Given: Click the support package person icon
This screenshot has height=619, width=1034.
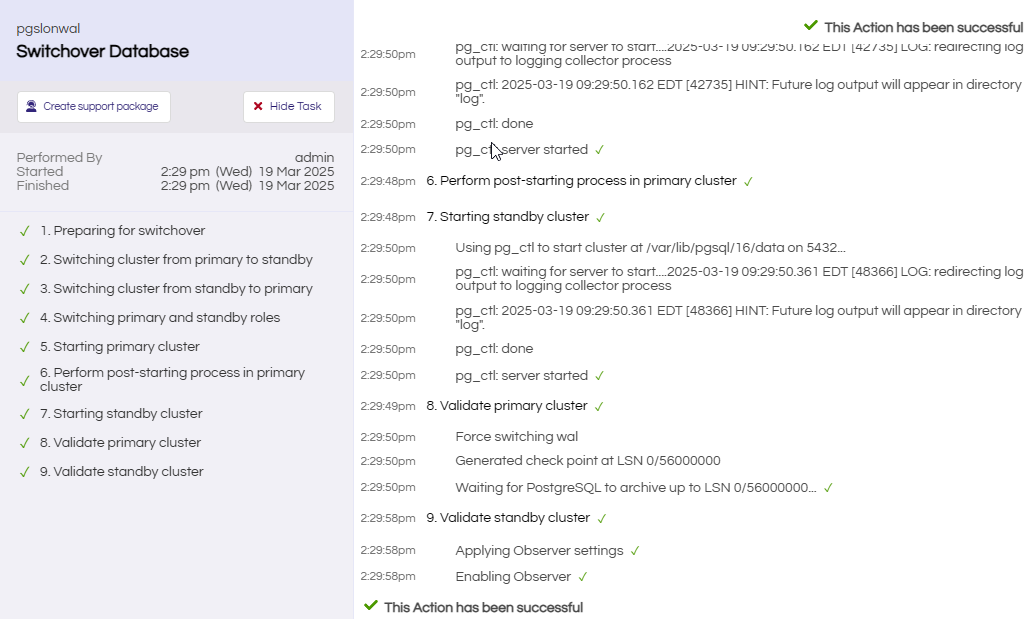Looking at the screenshot, I should pos(31,106).
